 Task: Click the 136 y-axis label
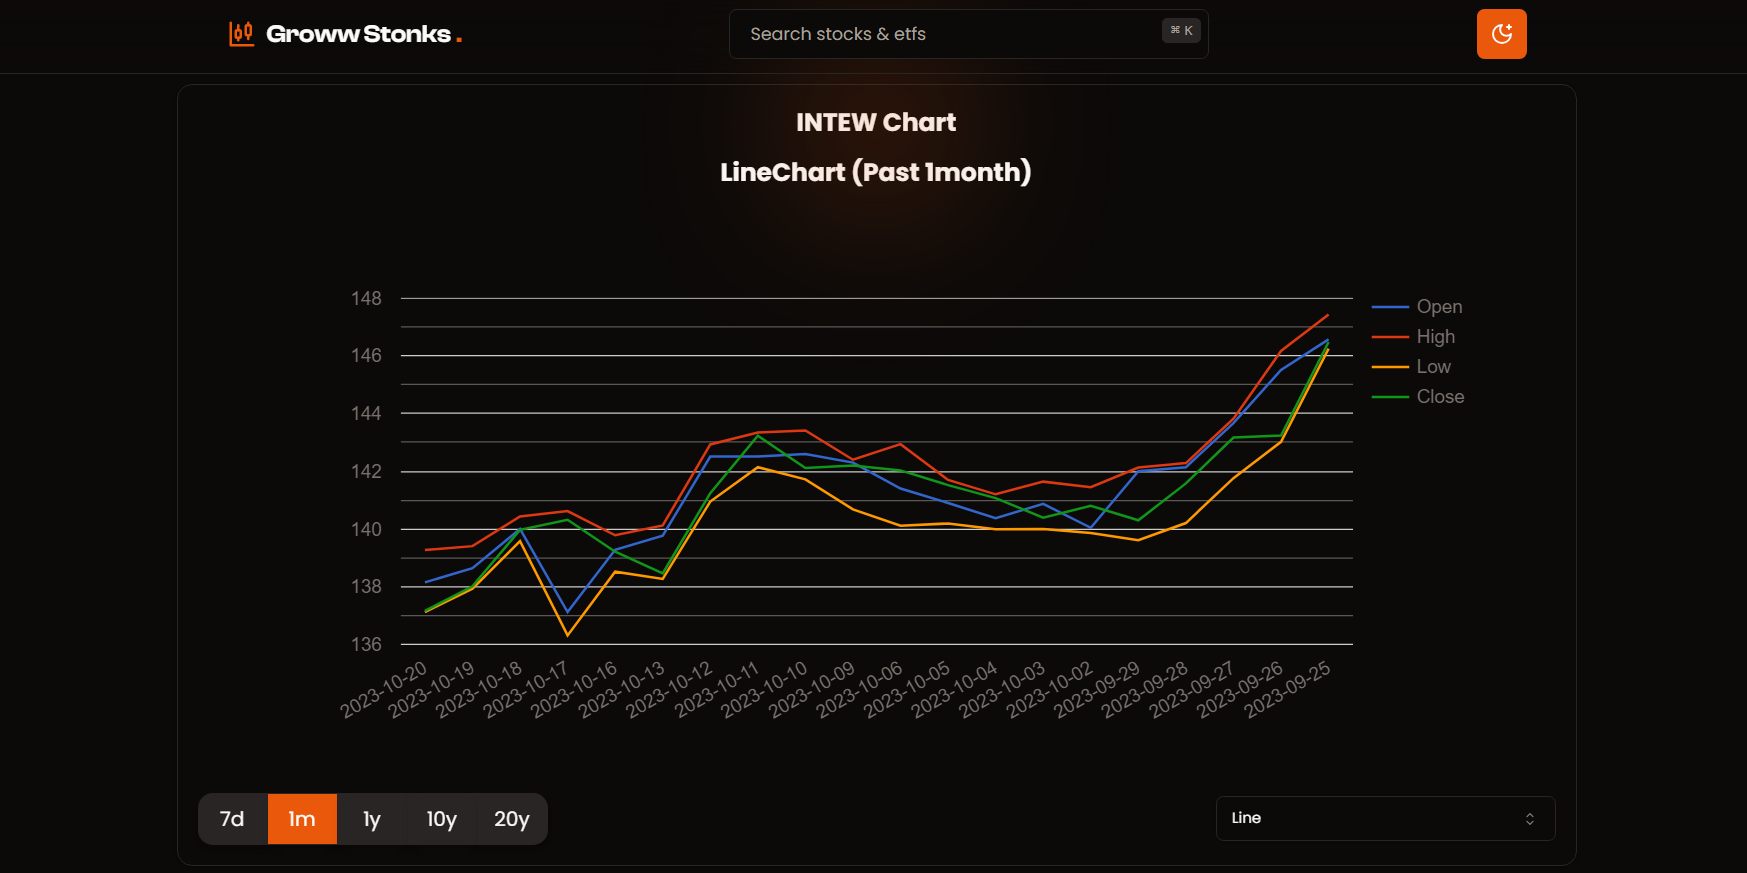point(366,644)
